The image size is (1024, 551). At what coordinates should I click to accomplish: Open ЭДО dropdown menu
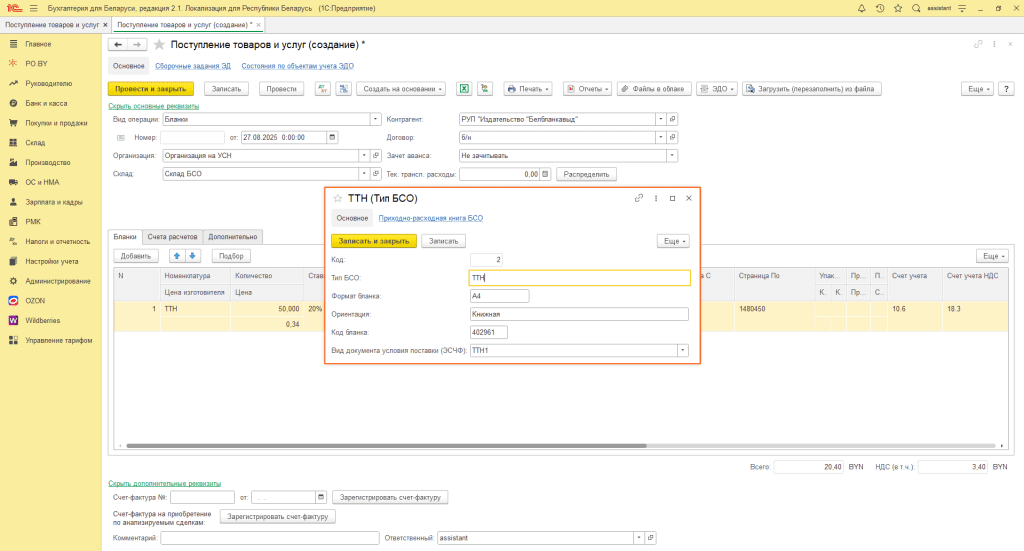tap(717, 89)
